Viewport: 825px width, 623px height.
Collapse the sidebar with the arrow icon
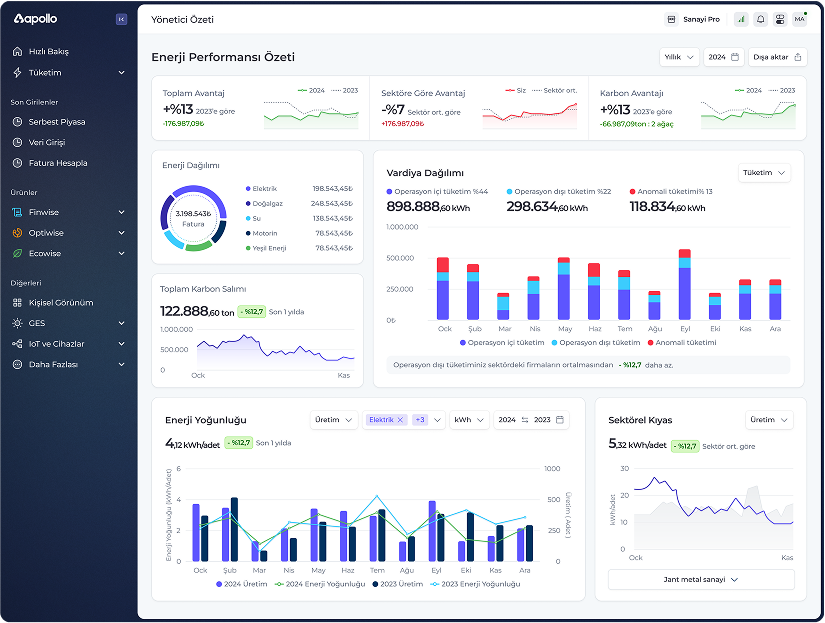121,19
